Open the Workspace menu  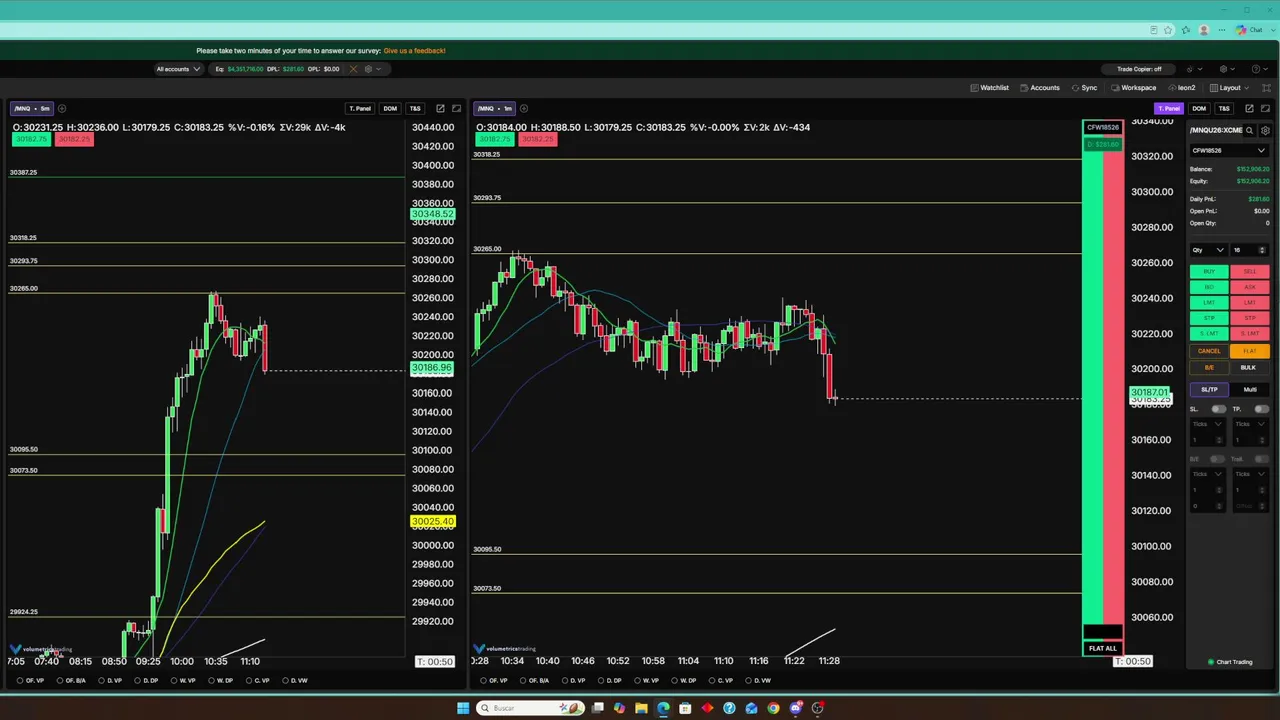pyautogui.click(x=1133, y=88)
